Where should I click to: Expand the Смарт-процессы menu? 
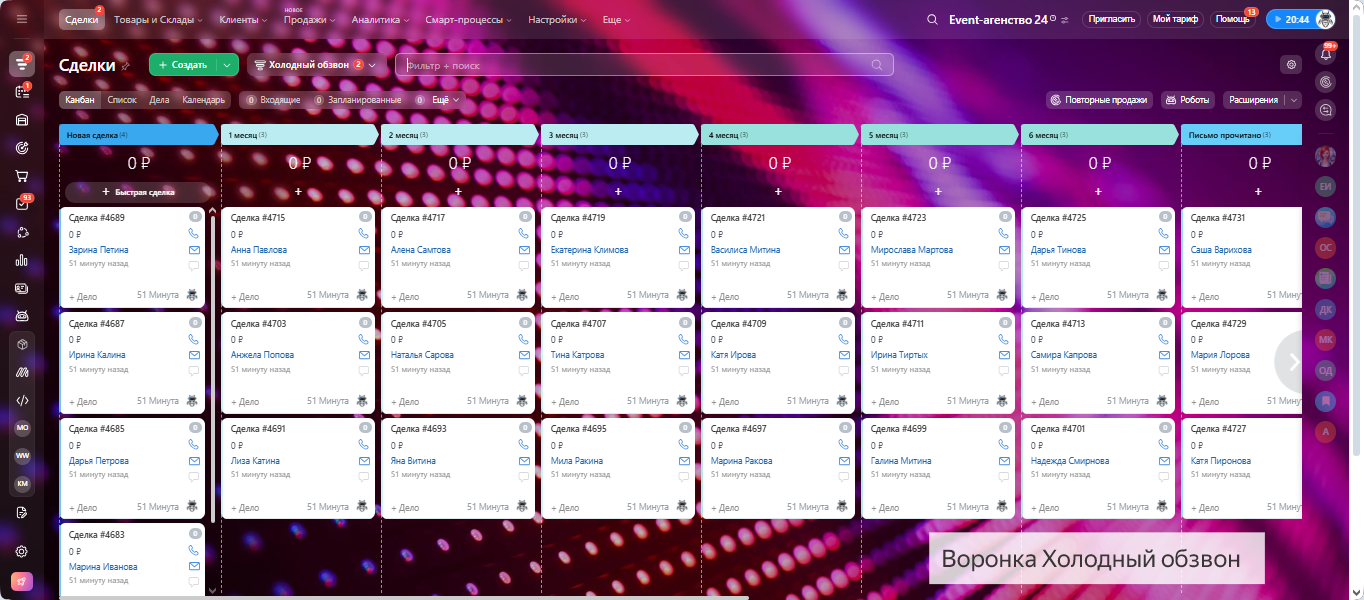tap(469, 19)
